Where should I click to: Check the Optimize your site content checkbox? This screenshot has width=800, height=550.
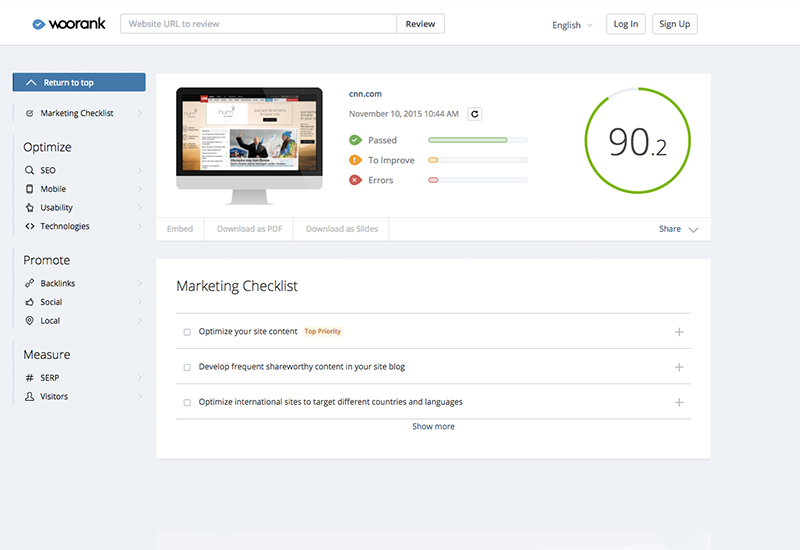[187, 331]
